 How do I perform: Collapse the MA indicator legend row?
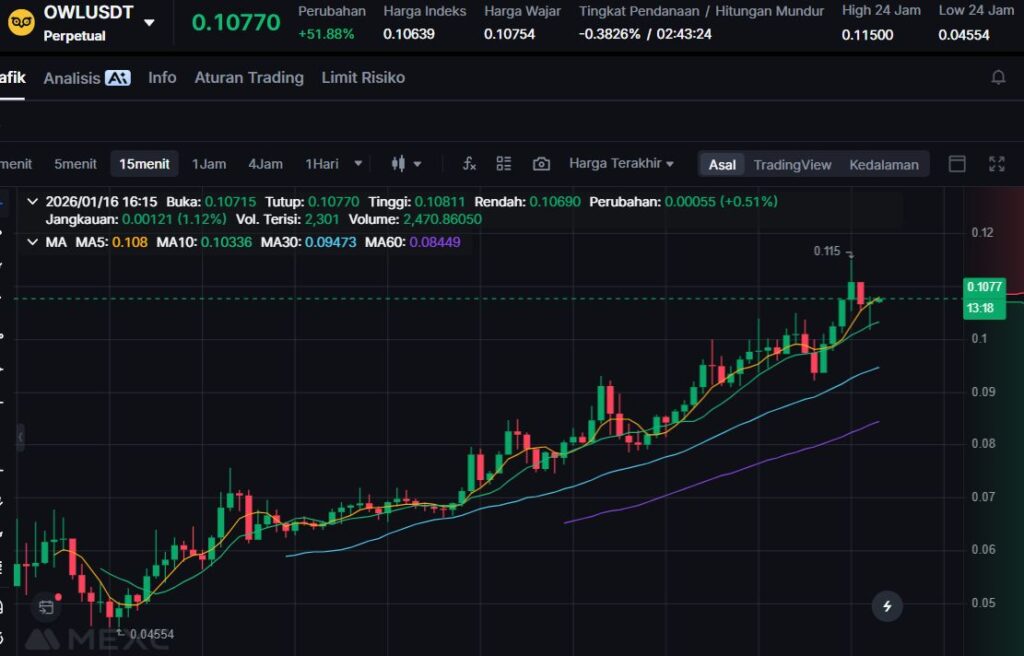pos(33,242)
